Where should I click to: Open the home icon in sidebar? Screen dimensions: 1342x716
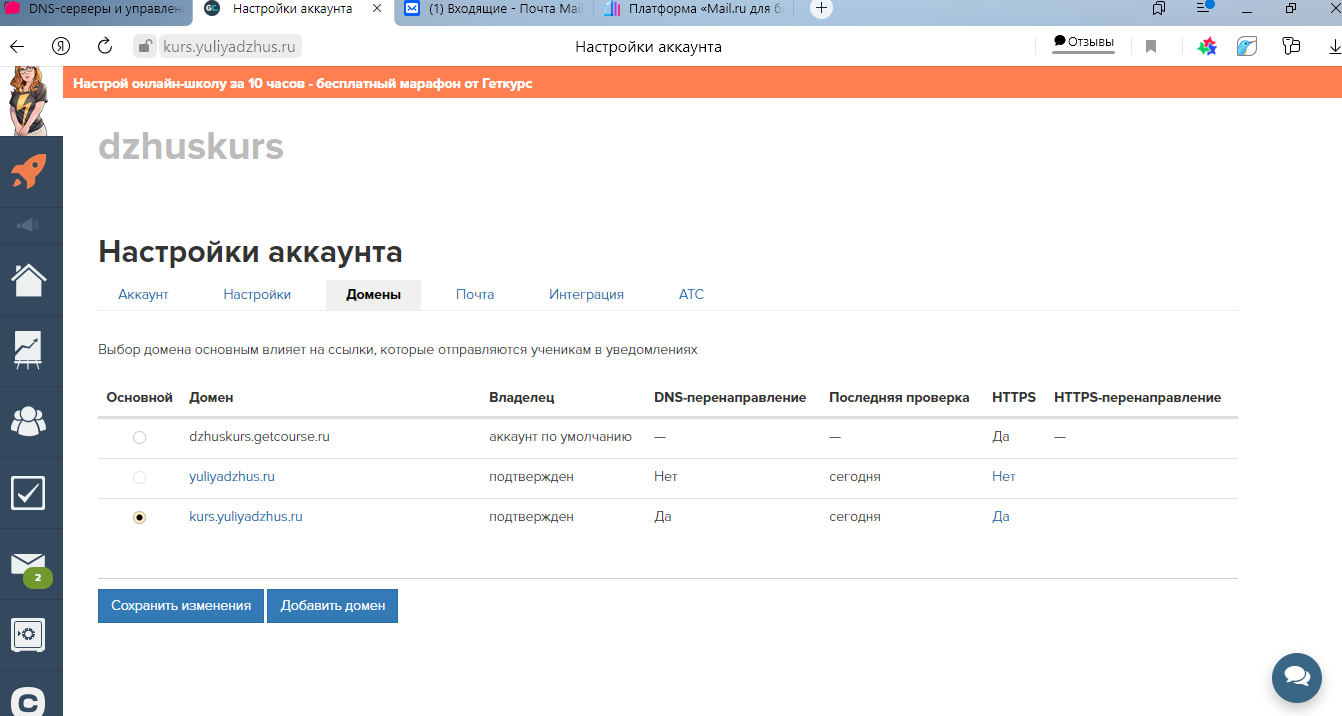tap(29, 280)
